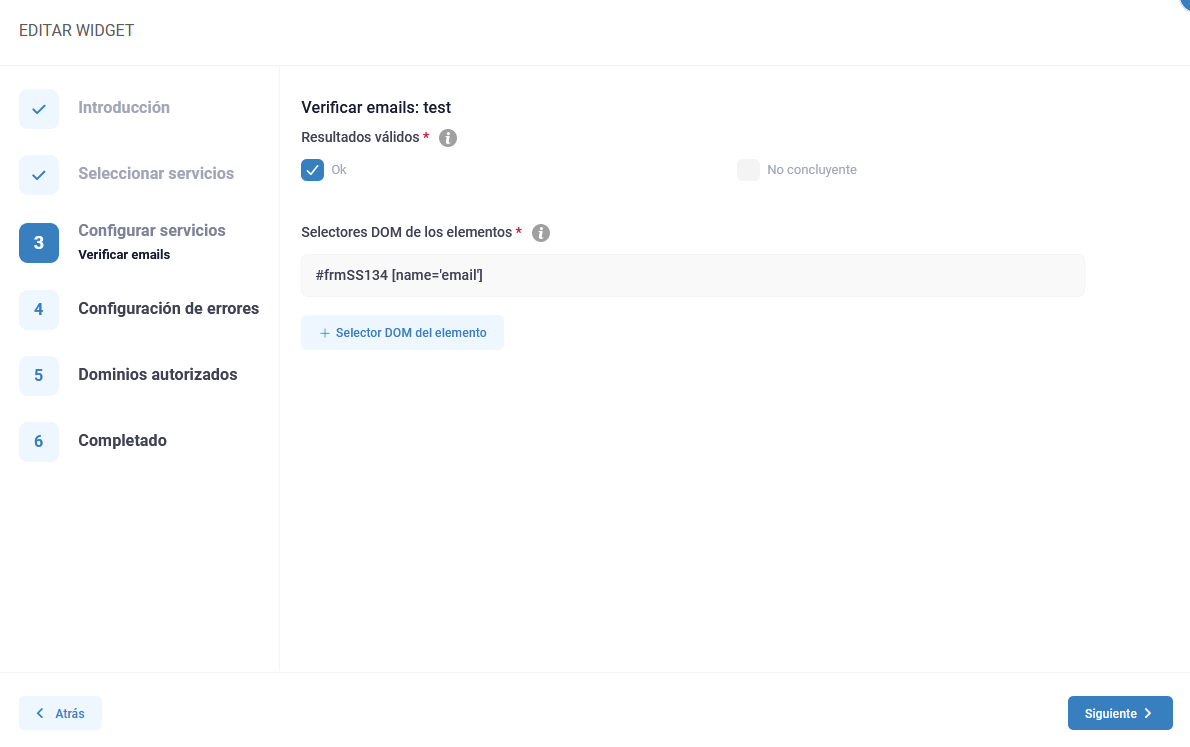Navigate back using the Atrás button
The image size is (1190, 747).
60,712
